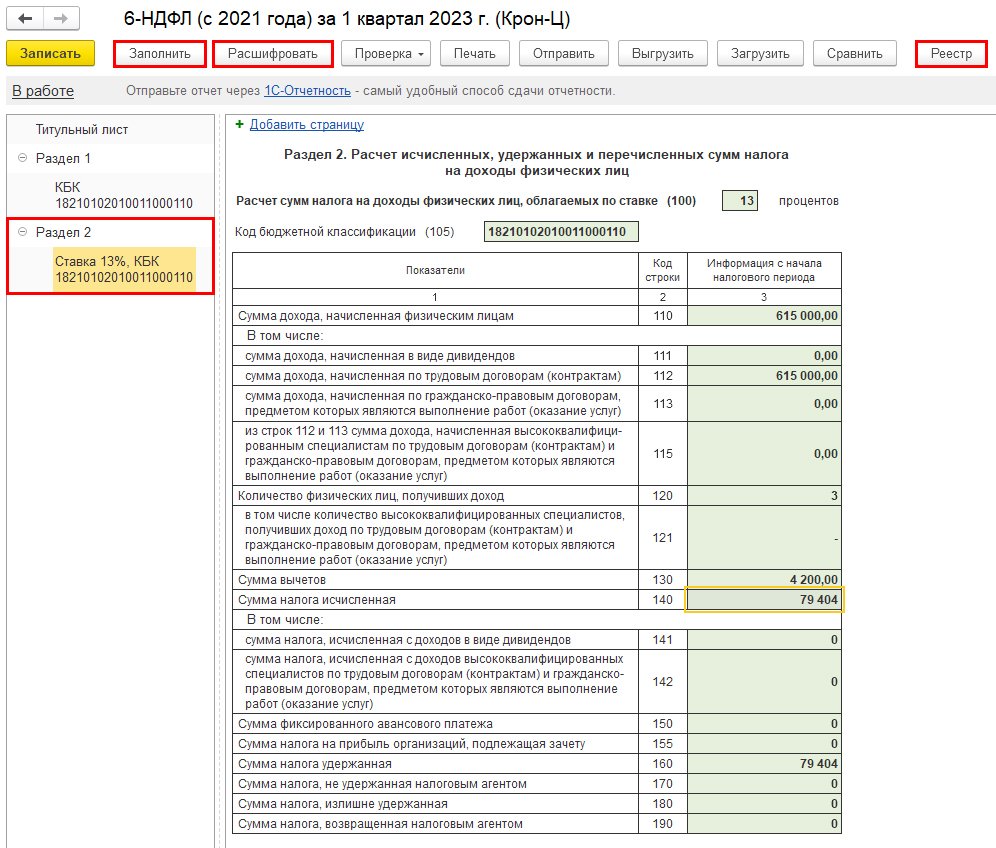The image size is (996, 848).
Task: Select Ставка 13% page under Раздел 2
Action: pyautogui.click(x=123, y=268)
